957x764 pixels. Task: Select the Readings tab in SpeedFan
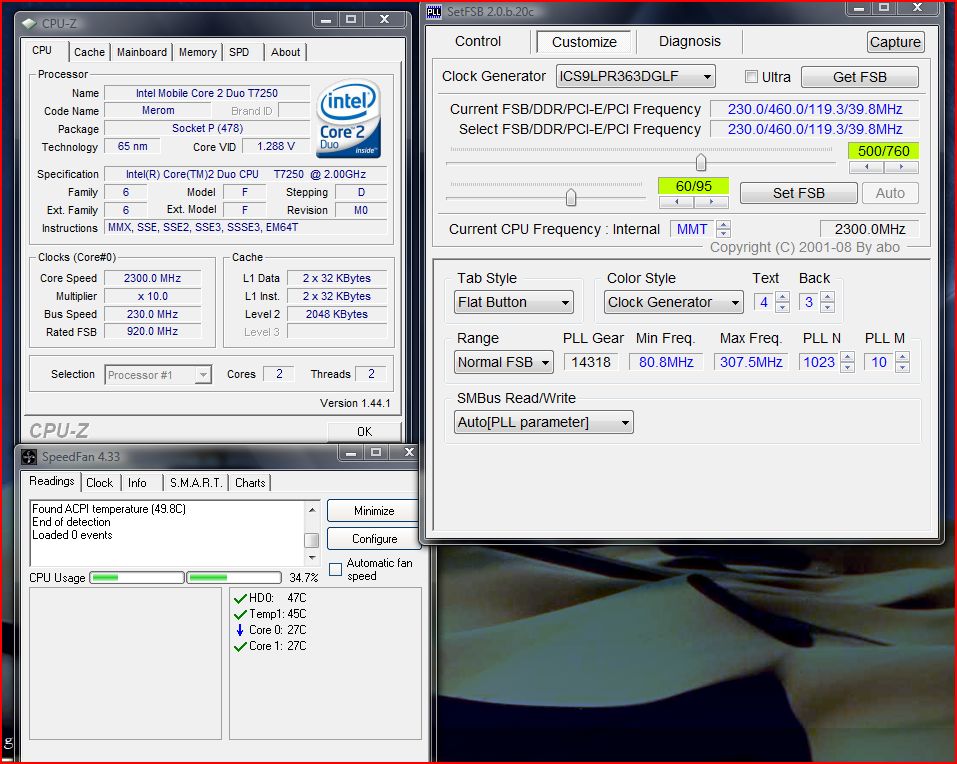coord(52,481)
